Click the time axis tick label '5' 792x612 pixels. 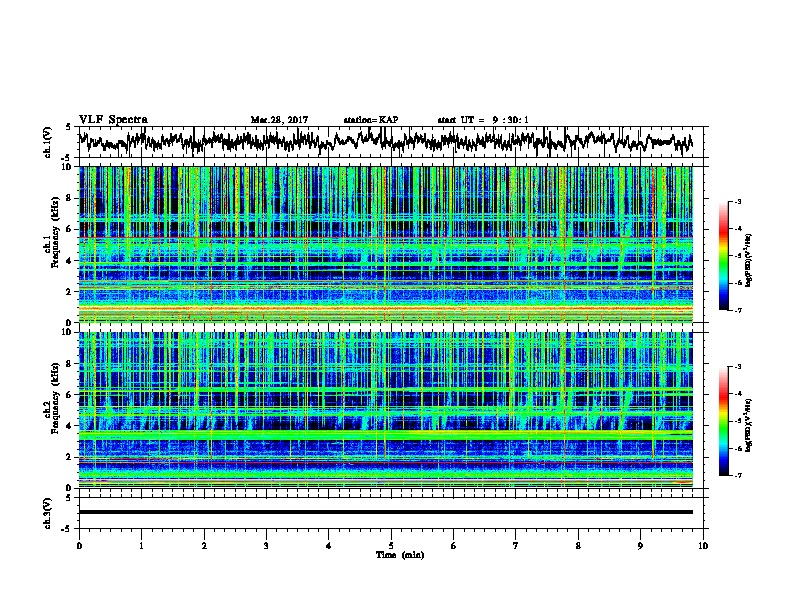pyautogui.click(x=391, y=546)
